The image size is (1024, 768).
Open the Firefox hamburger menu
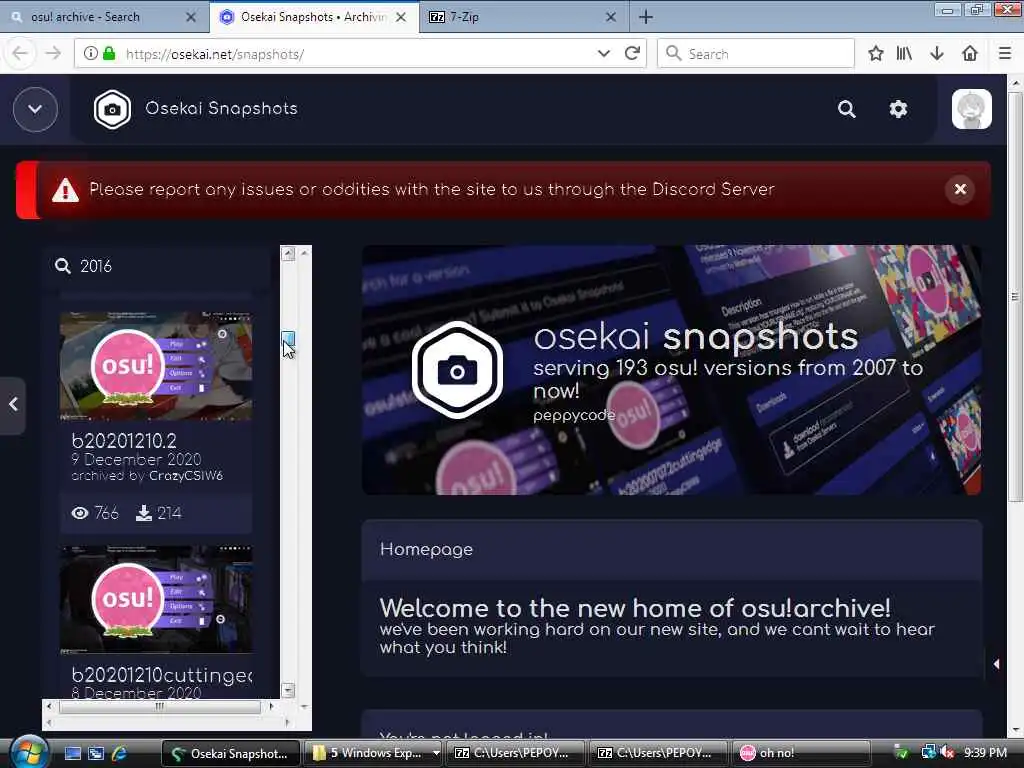tap(1005, 54)
